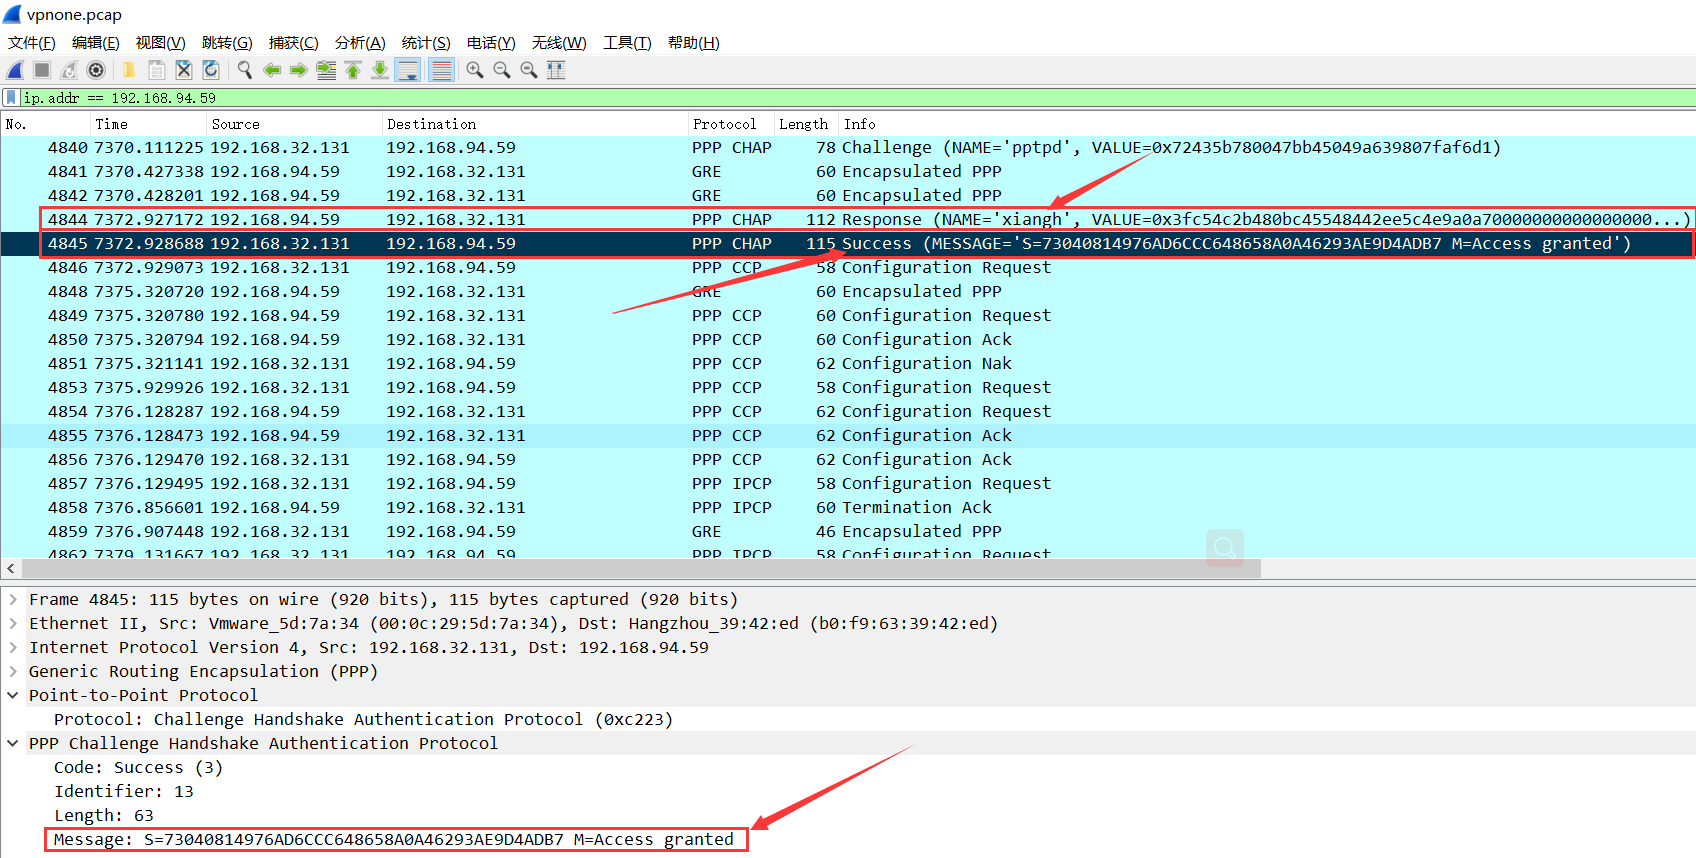This screenshot has width=1696, height=858.
Task: Click the find packet magnifier icon
Action: point(244,70)
